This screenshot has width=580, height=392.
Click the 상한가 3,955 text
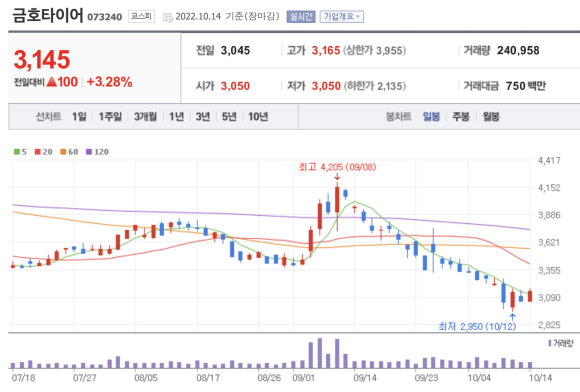[375, 50]
